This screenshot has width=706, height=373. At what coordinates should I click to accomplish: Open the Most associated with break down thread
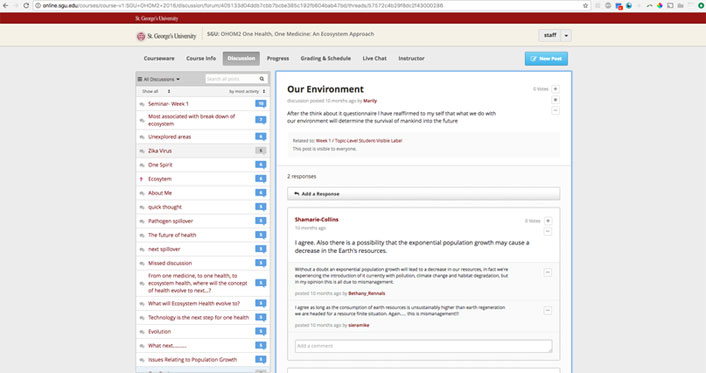pyautogui.click(x=191, y=120)
